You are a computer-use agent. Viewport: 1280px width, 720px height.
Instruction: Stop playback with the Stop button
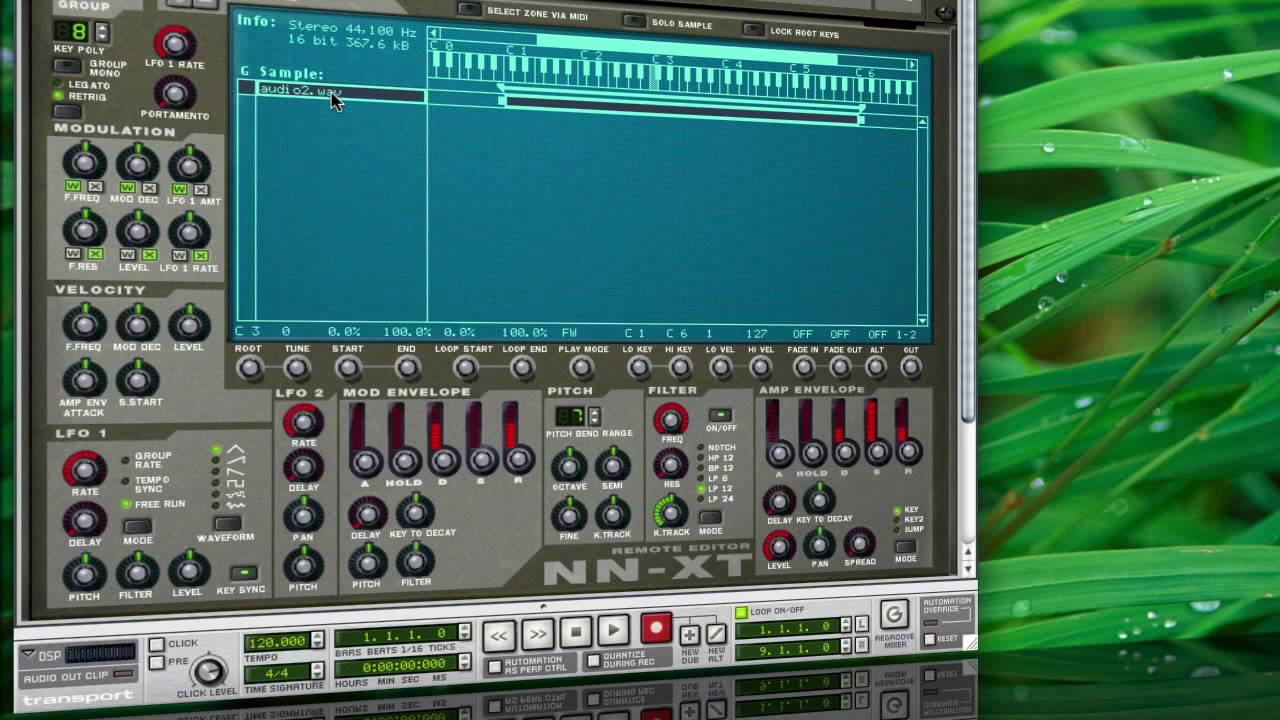tap(575, 632)
